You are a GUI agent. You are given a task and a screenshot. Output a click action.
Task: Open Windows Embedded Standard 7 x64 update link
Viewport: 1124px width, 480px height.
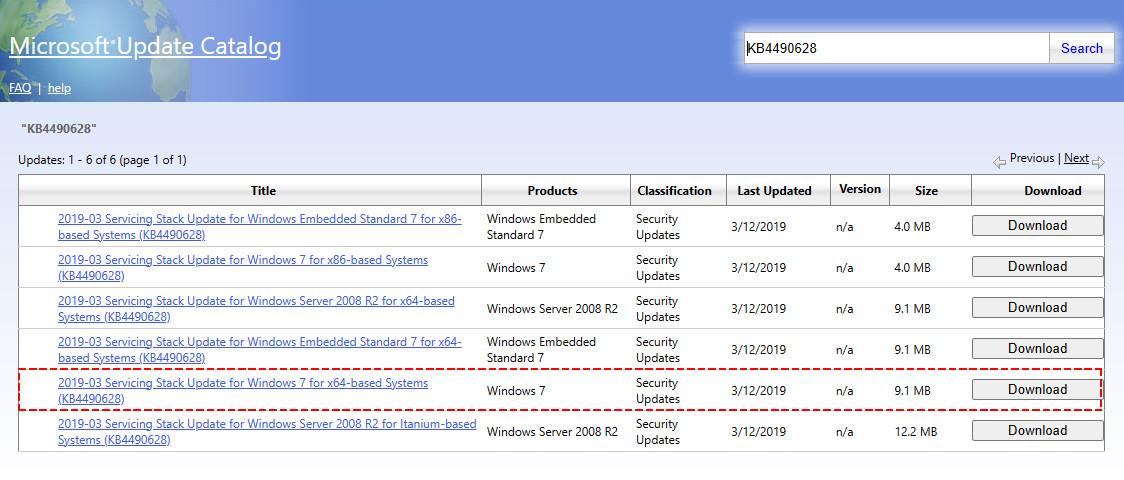(x=259, y=350)
